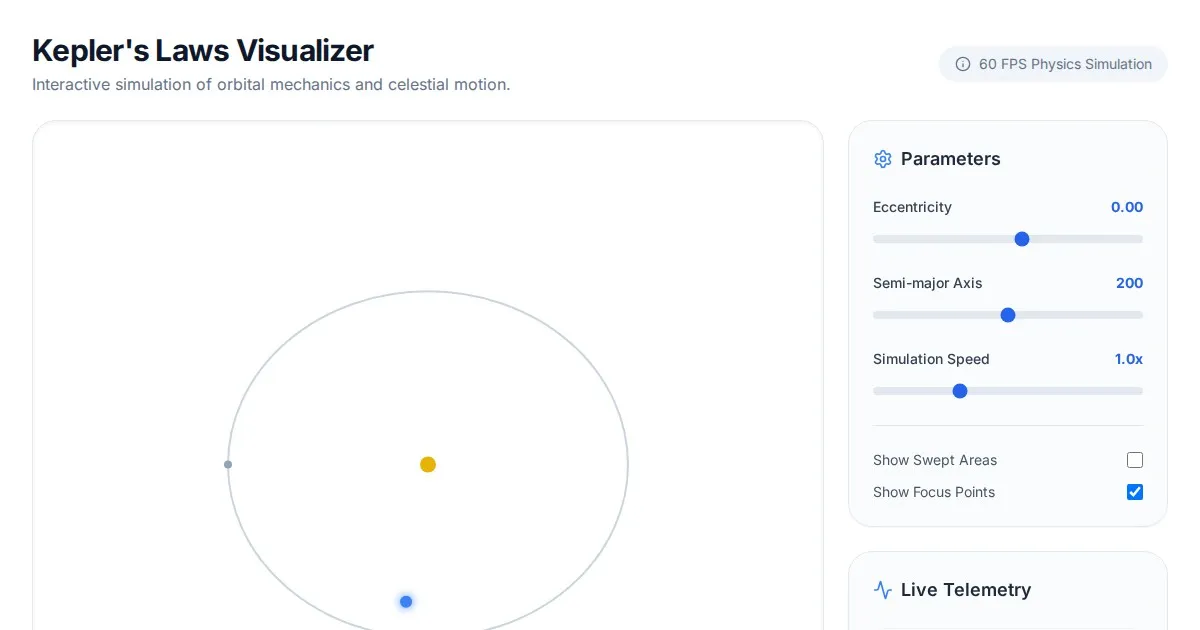Click the Kepler's Laws Visualizer title

coord(203,50)
